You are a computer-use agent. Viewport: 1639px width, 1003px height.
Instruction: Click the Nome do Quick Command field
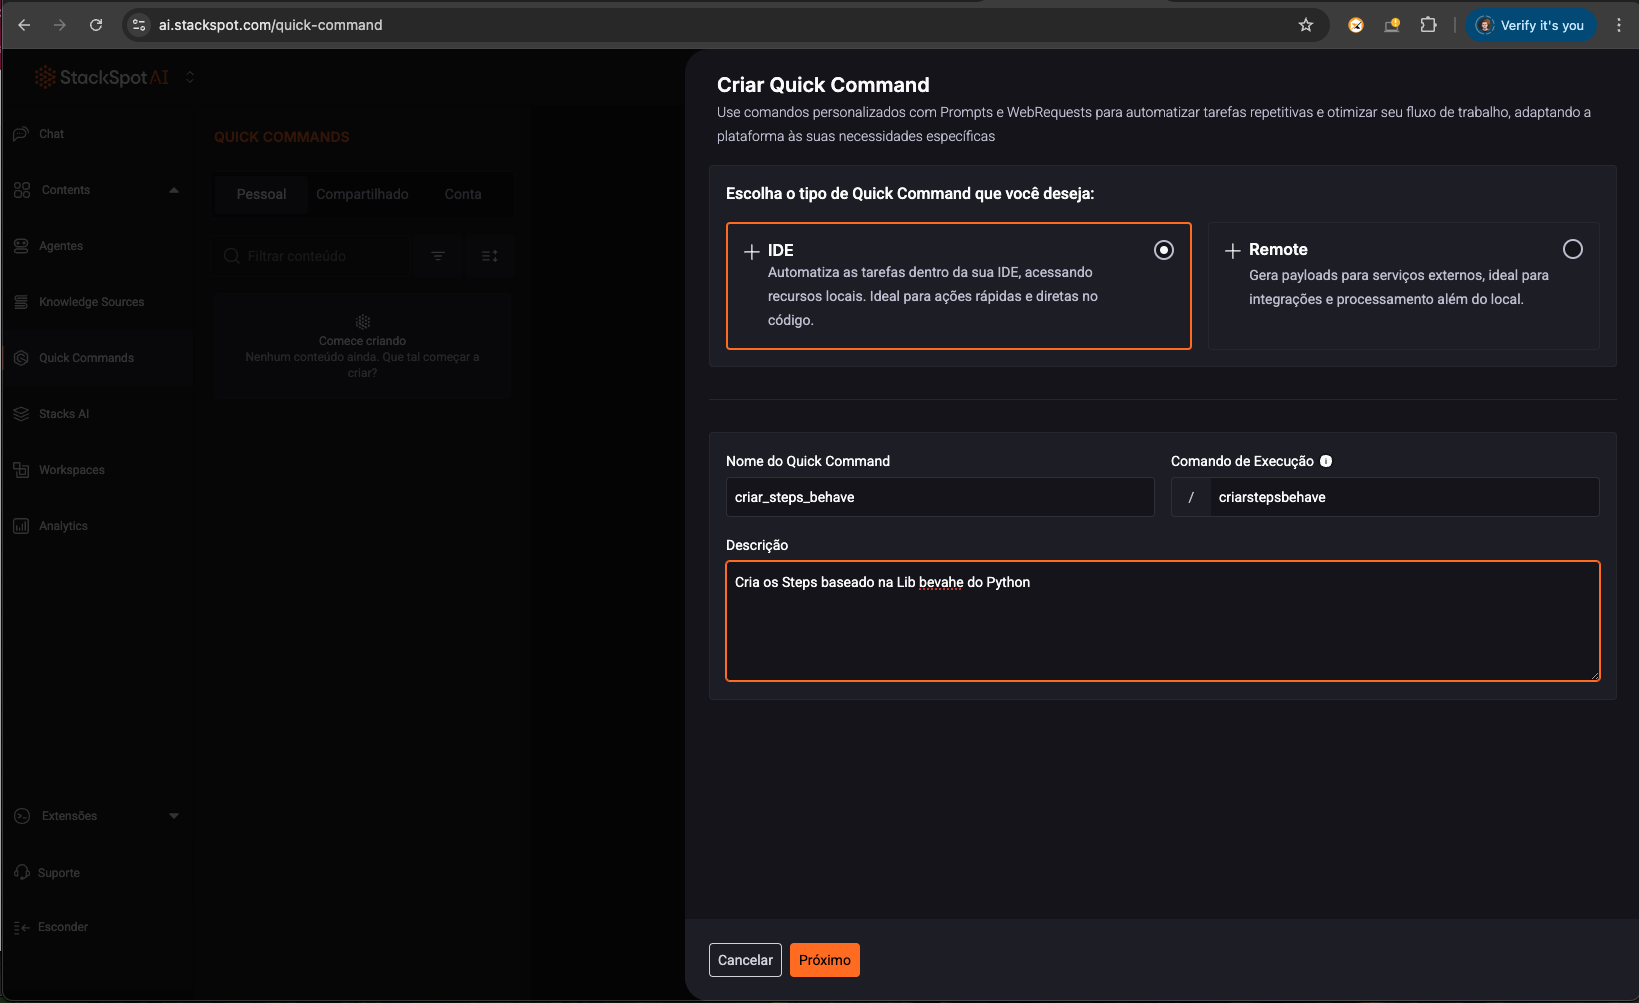click(940, 497)
